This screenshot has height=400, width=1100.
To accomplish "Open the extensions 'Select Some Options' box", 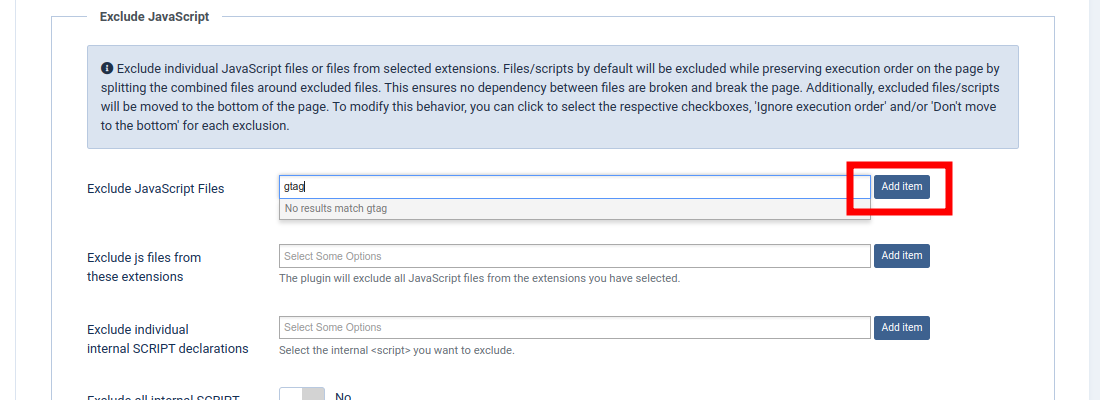I will (575, 256).
